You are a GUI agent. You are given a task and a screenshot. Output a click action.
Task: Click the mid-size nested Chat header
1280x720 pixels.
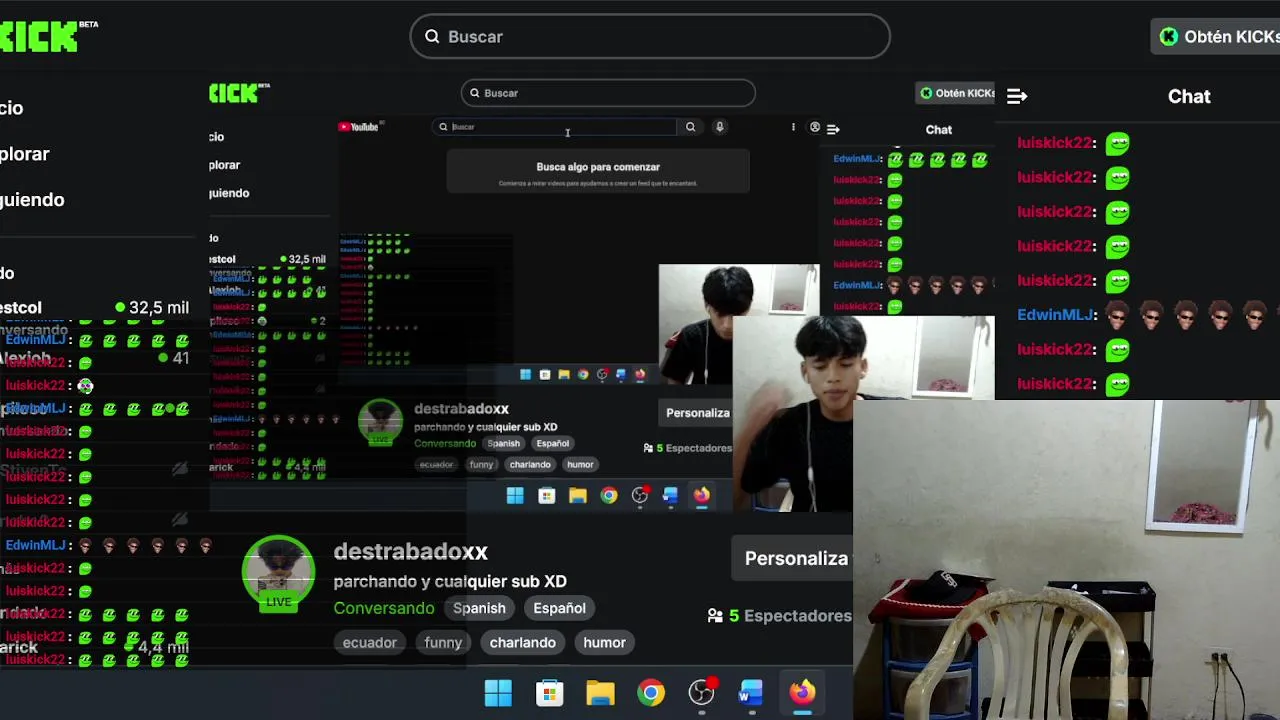(x=938, y=130)
